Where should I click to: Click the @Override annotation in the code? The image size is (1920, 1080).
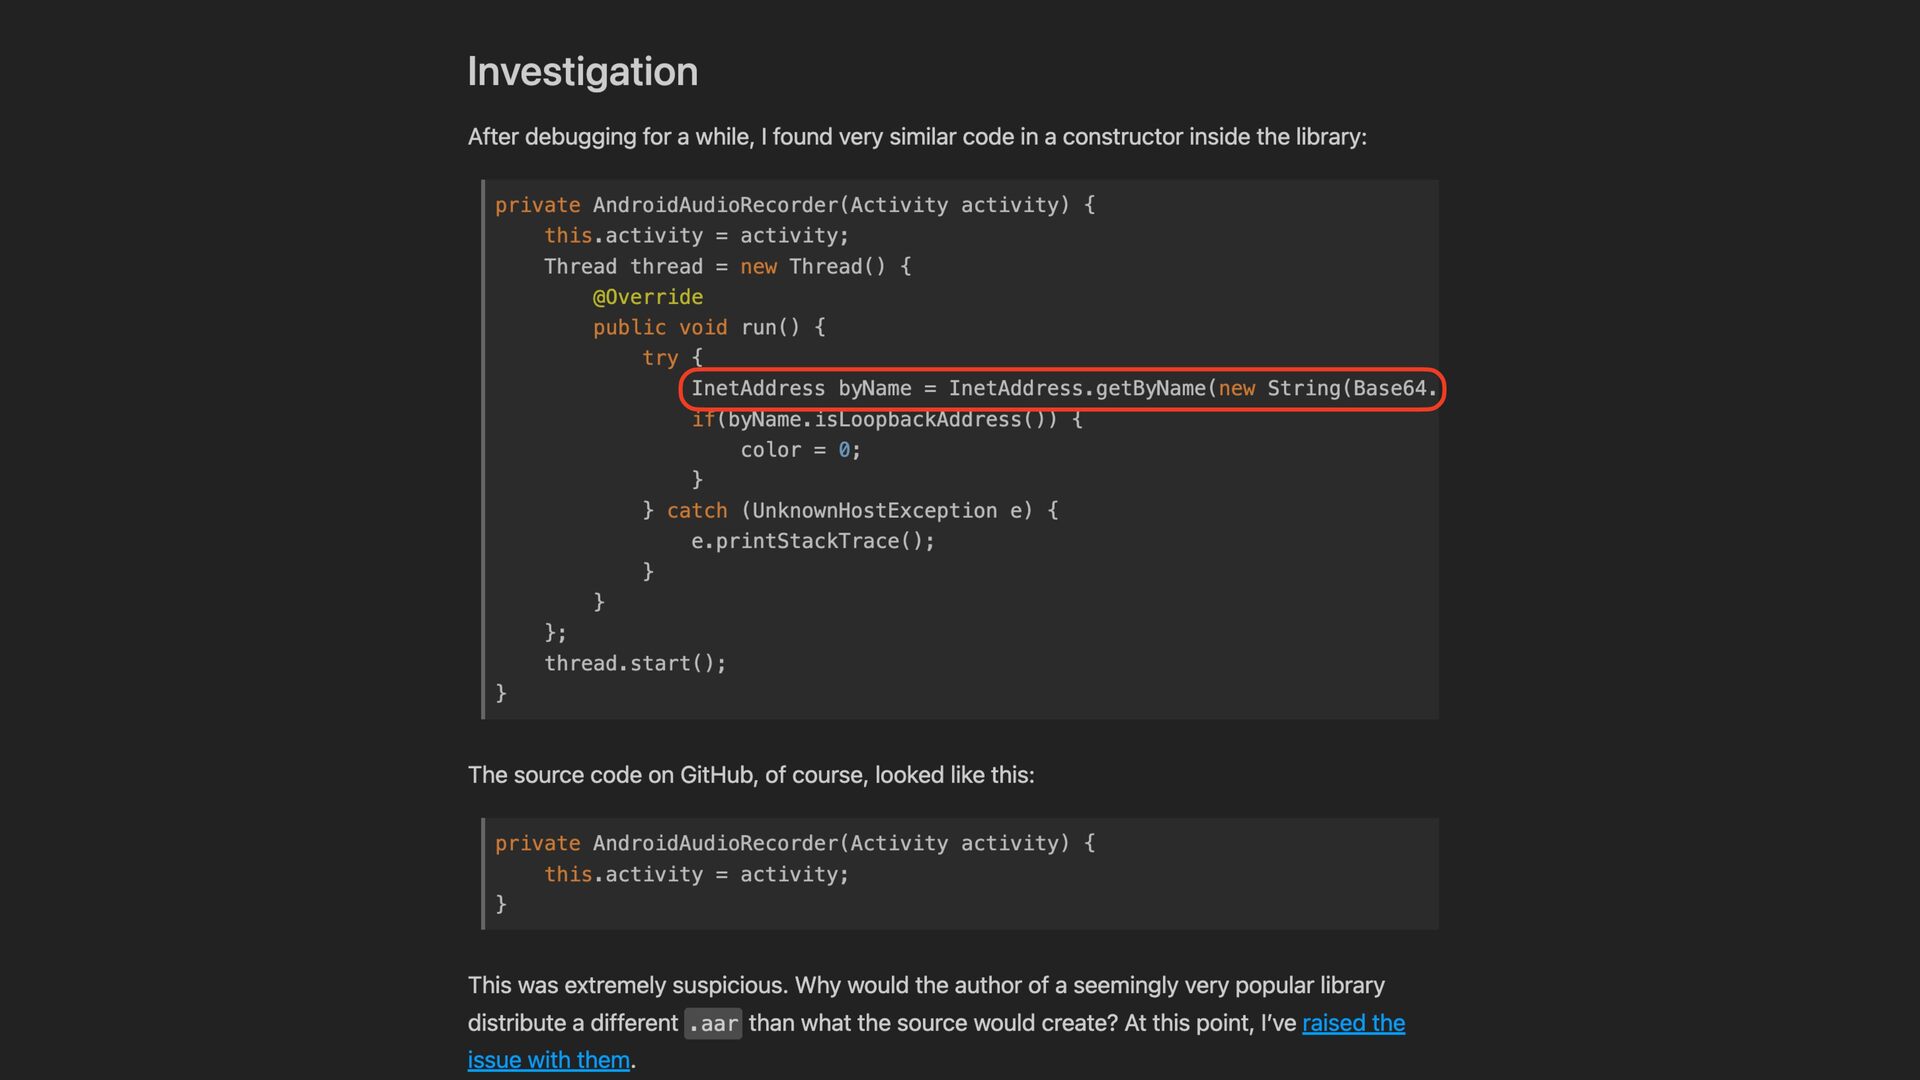tap(647, 297)
